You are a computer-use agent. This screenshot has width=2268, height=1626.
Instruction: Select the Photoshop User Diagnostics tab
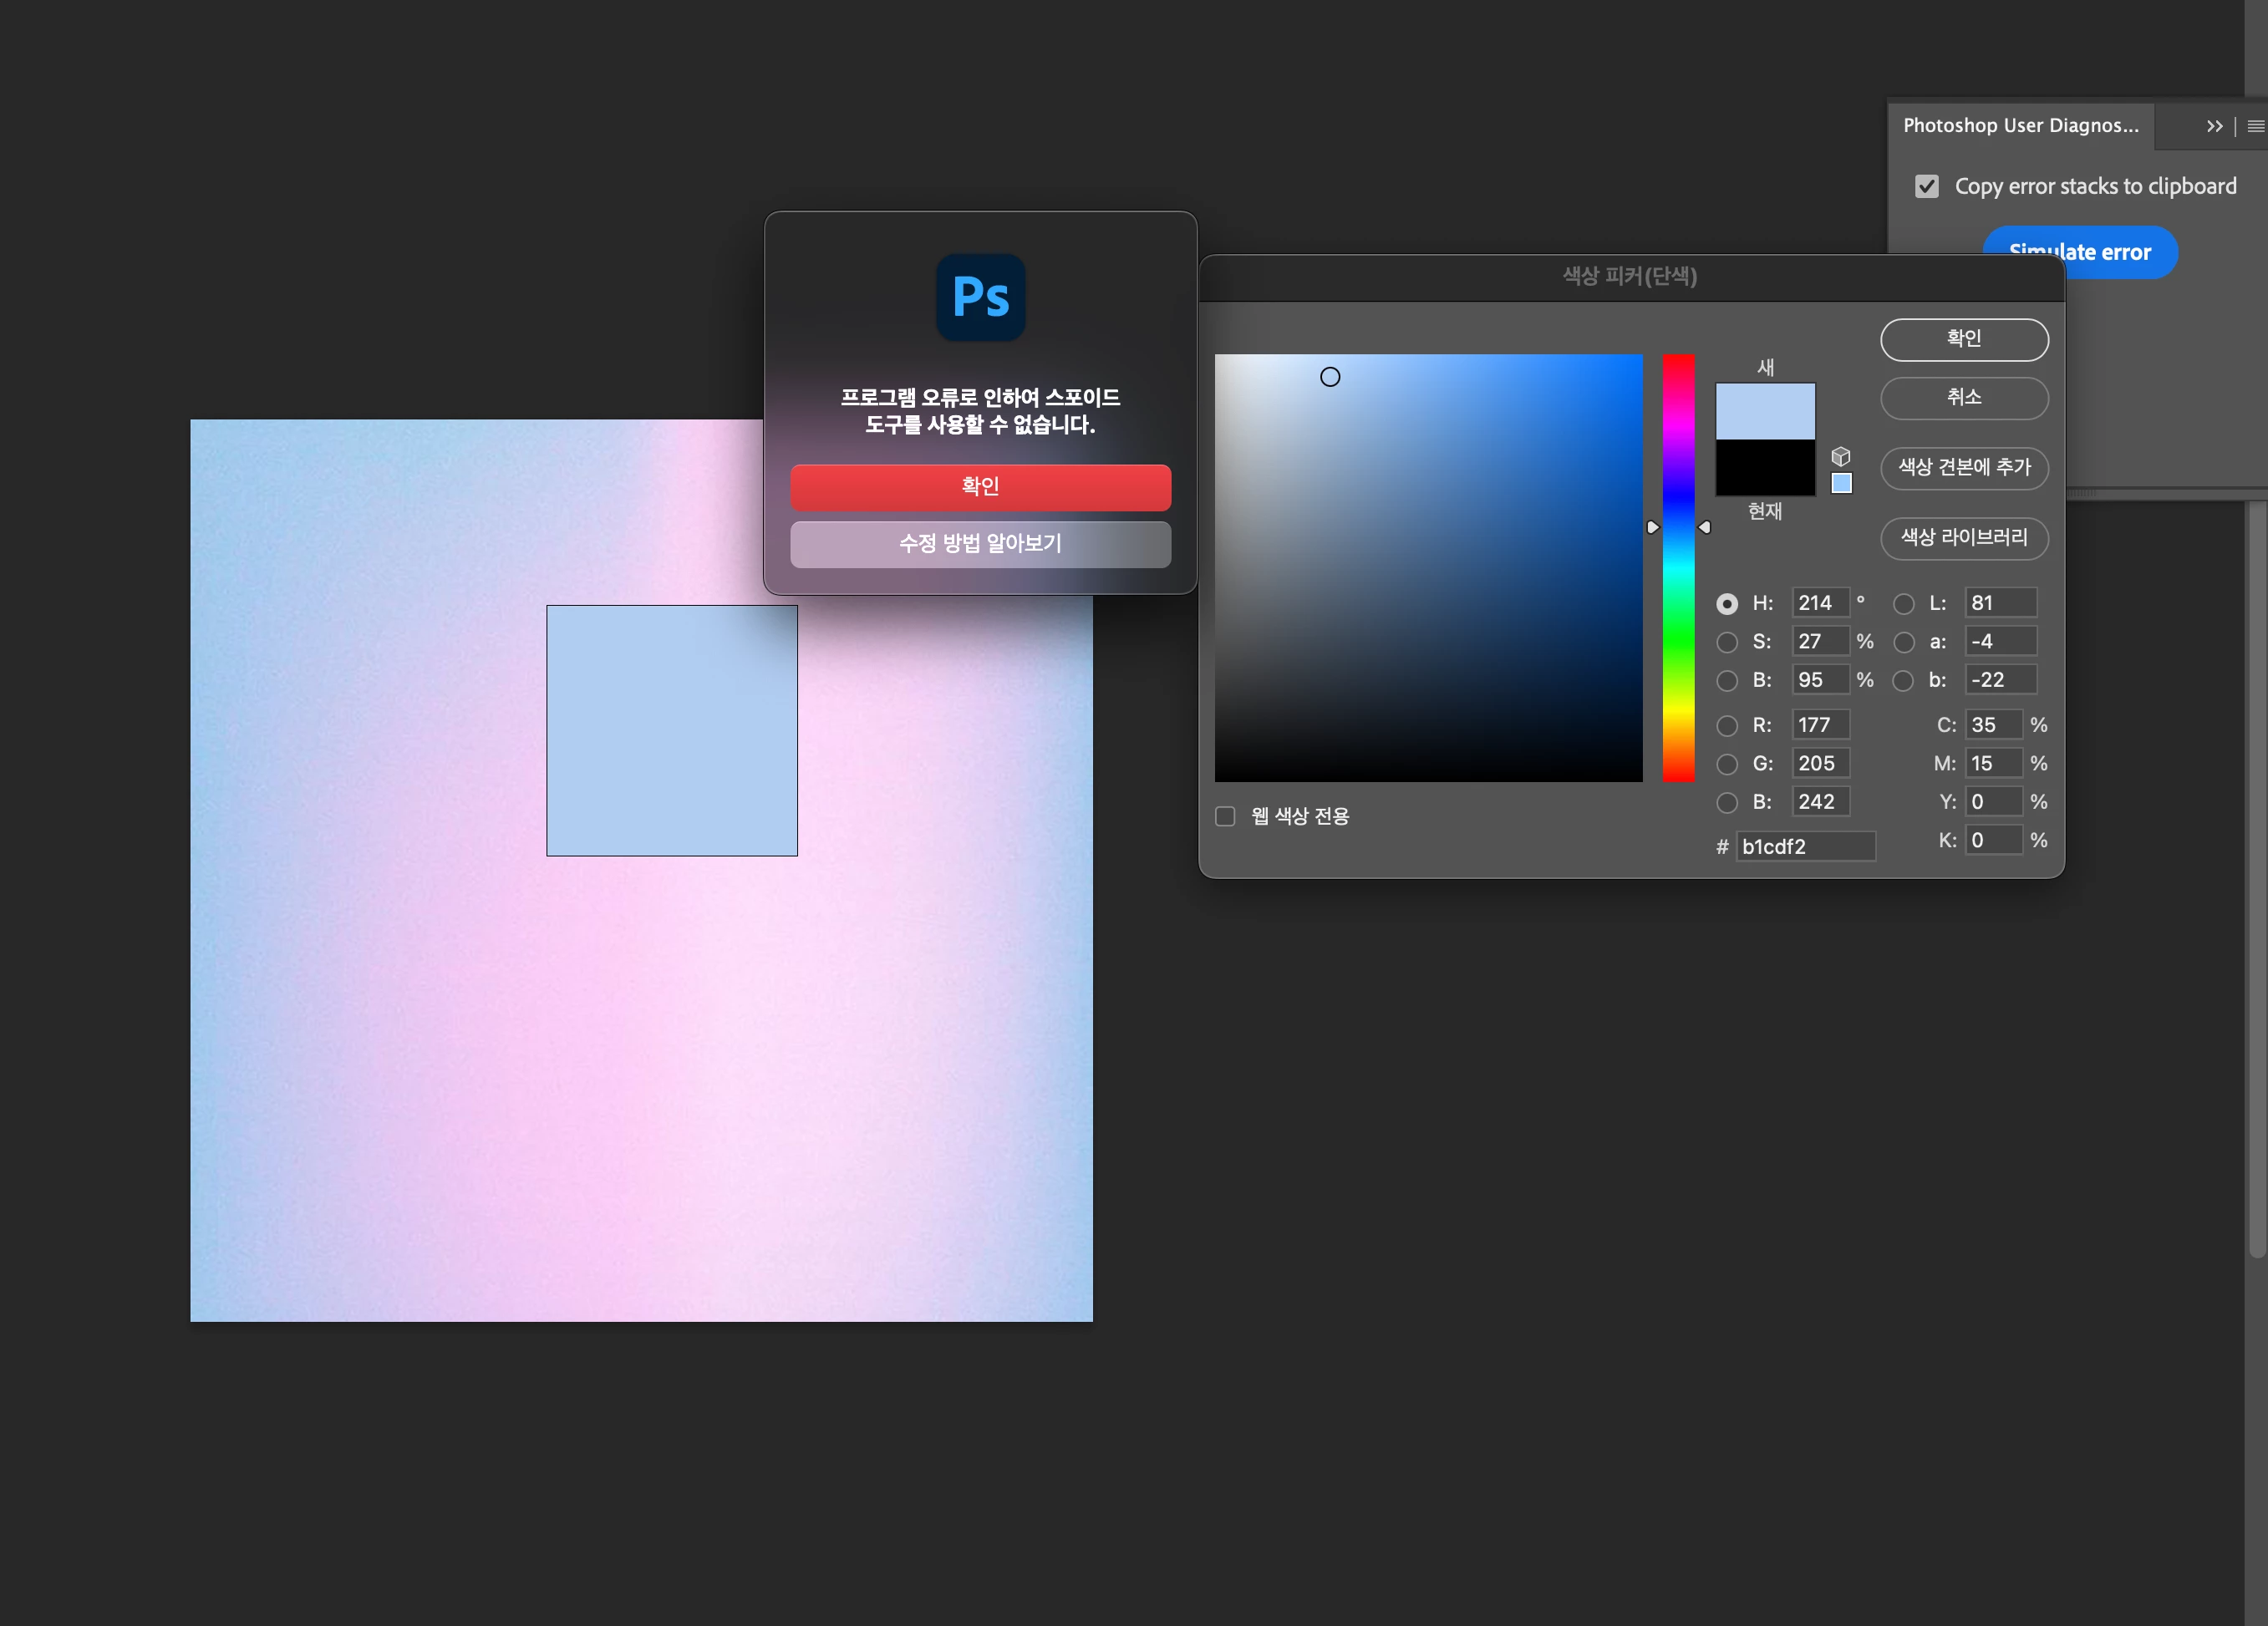(x=2020, y=126)
